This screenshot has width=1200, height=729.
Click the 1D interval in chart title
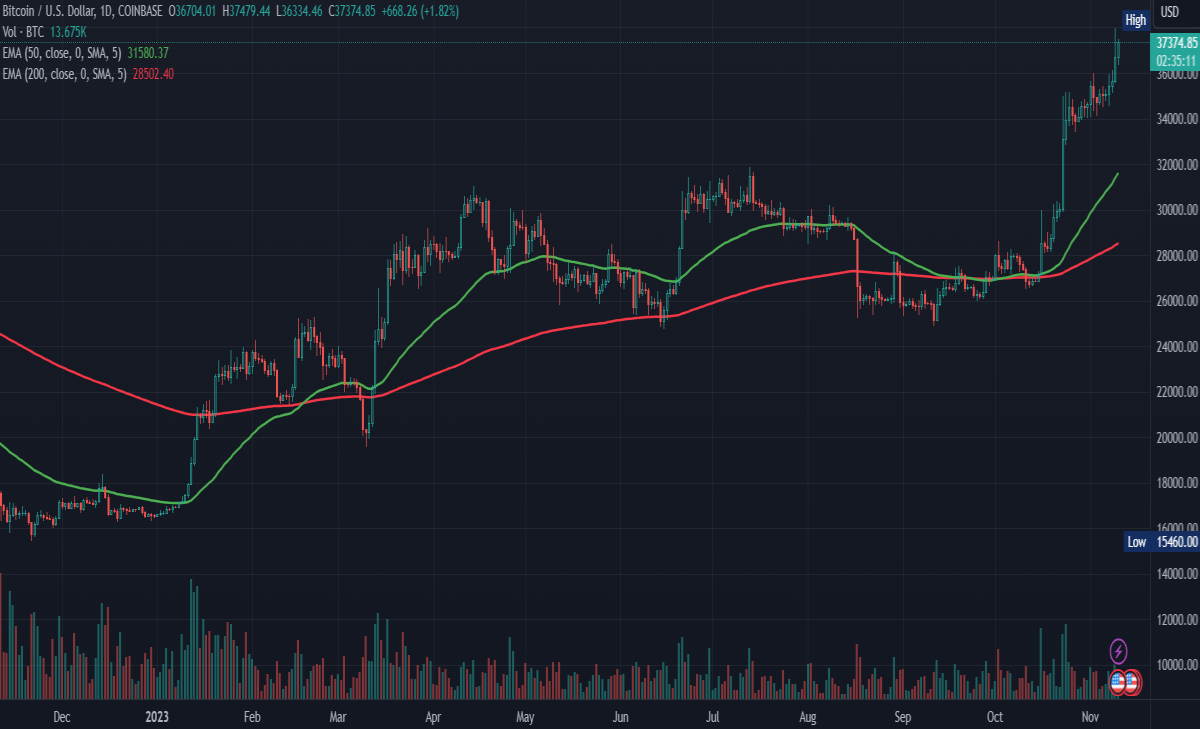[x=104, y=10]
